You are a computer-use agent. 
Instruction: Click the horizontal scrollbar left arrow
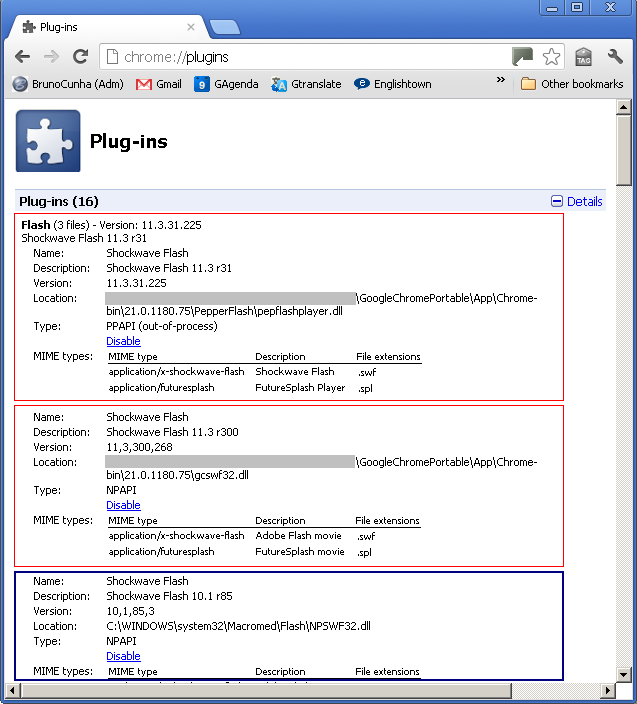pyautogui.click(x=12, y=690)
